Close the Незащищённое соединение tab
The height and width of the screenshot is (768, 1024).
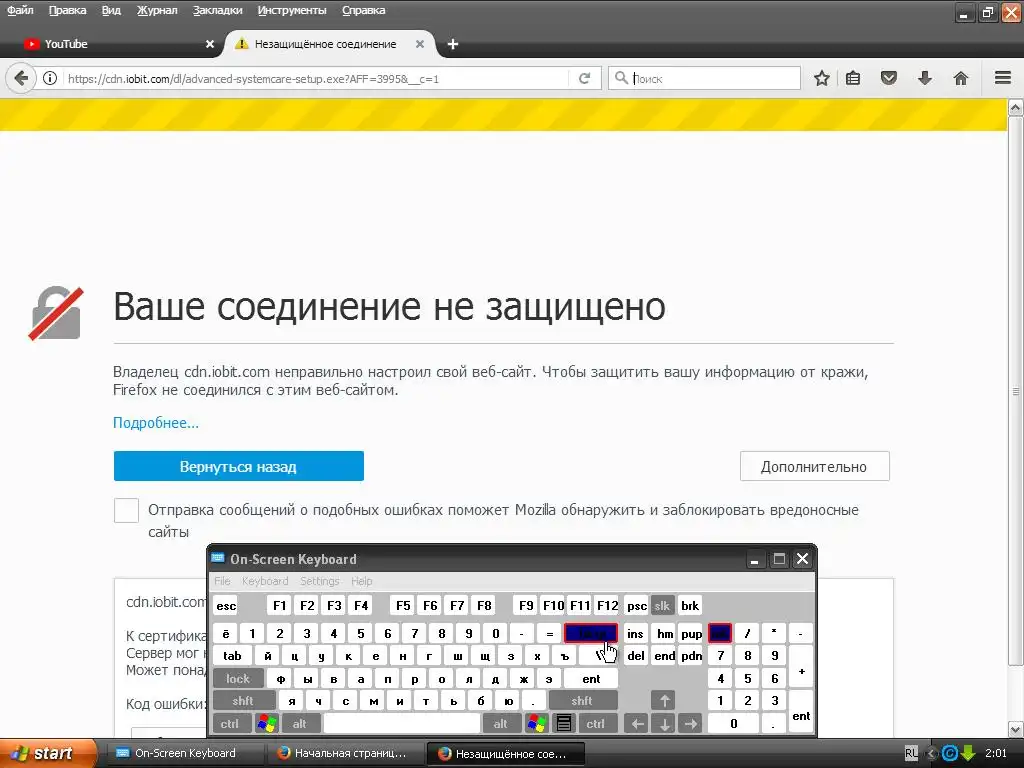pos(420,44)
